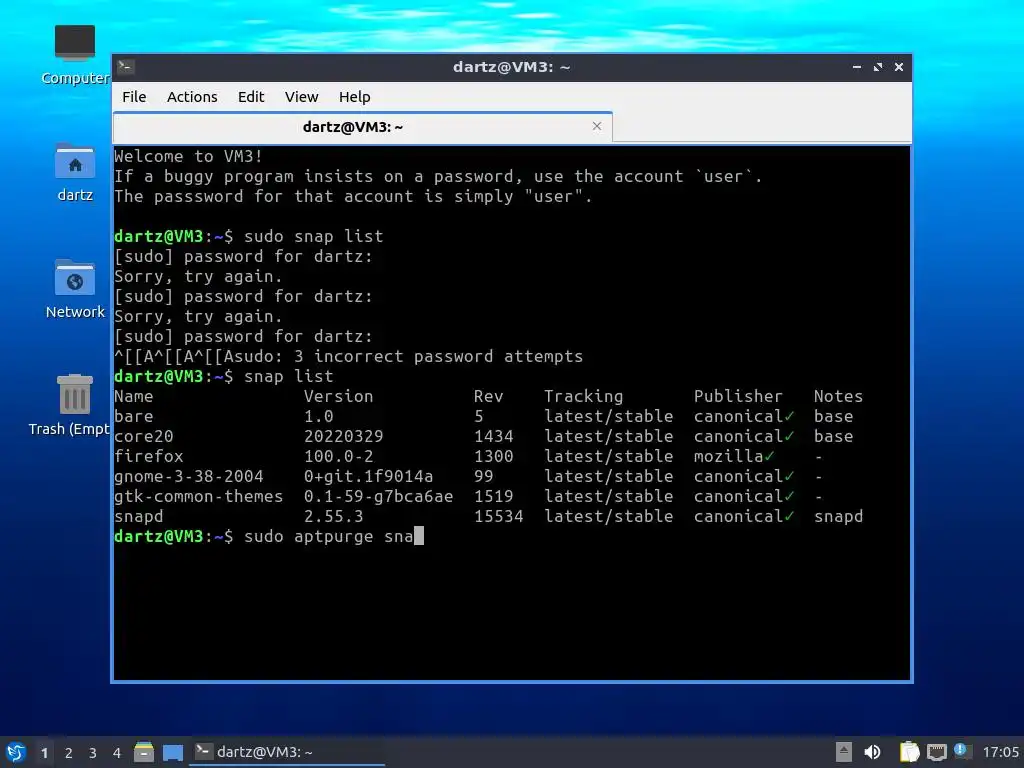The height and width of the screenshot is (768, 1024).
Task: Click the first 'Sorry, try again.' line
Action: 198,276
